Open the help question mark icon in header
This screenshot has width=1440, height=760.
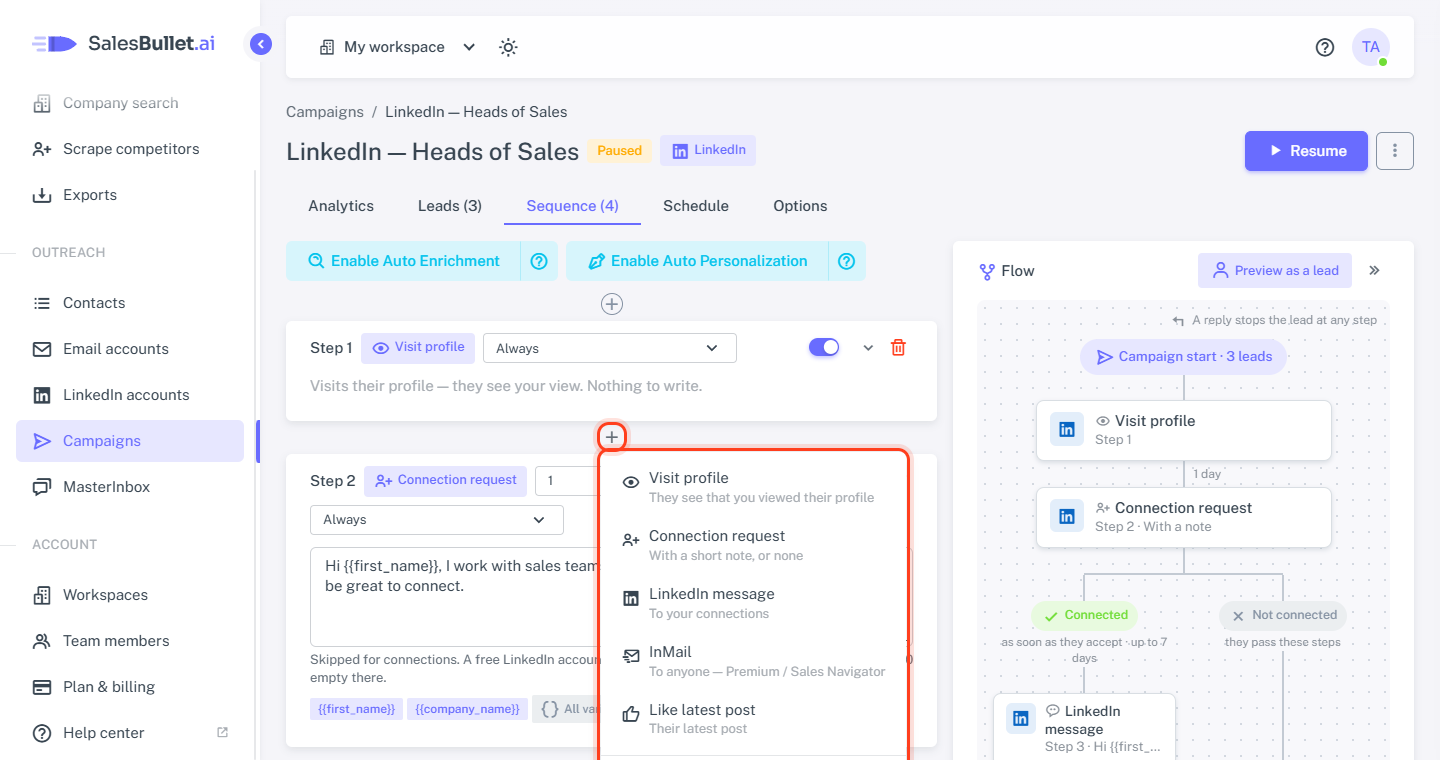(x=1325, y=47)
